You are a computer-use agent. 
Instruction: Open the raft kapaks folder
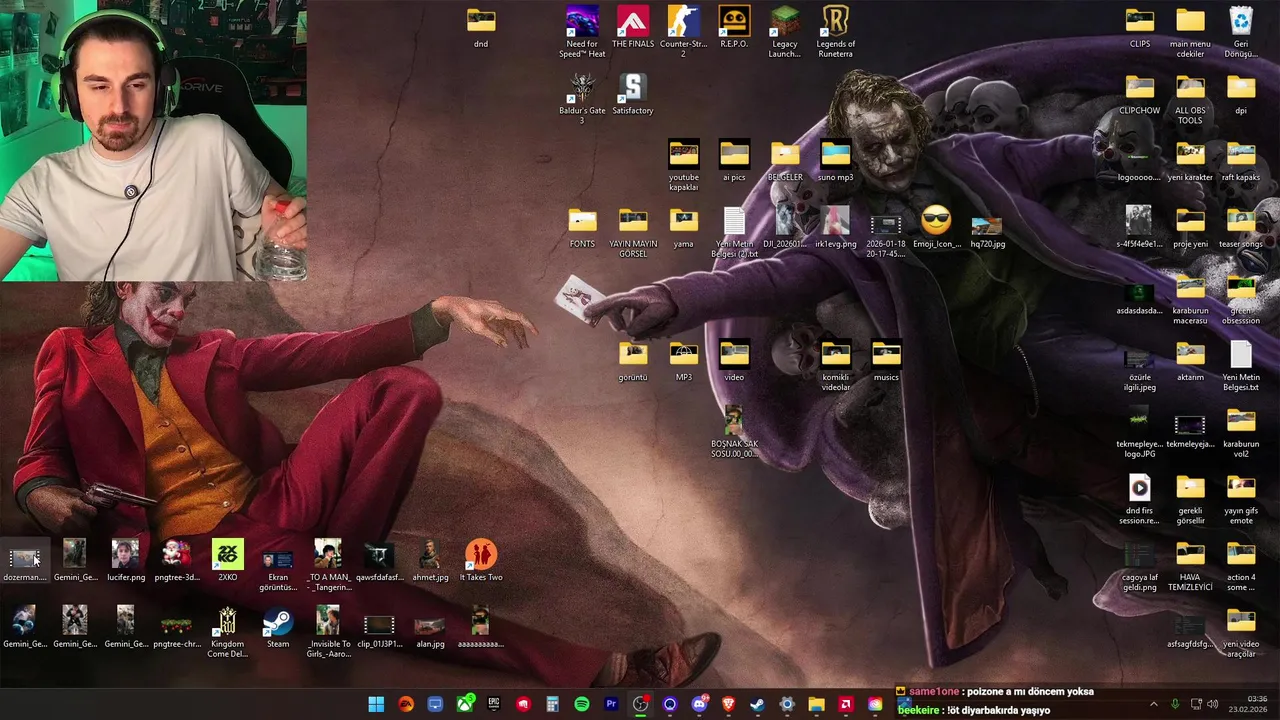[1241, 161]
